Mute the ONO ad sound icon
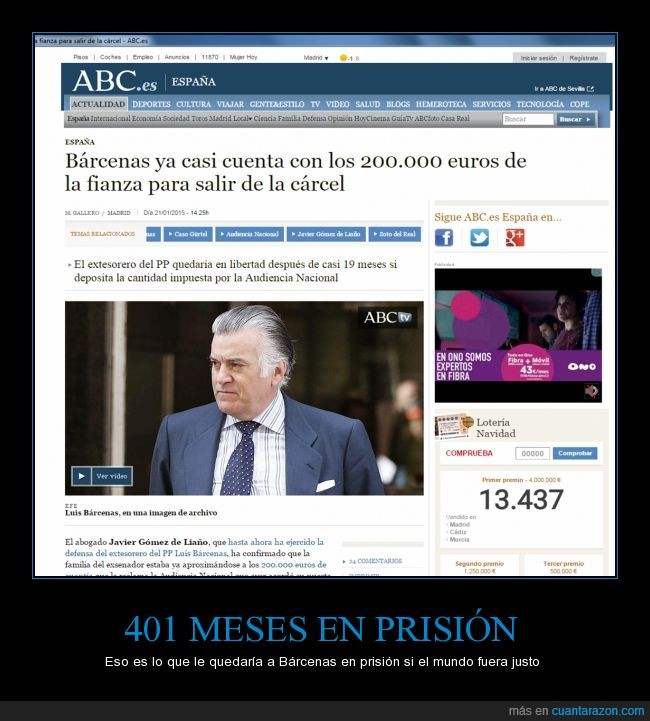 click(x=591, y=391)
